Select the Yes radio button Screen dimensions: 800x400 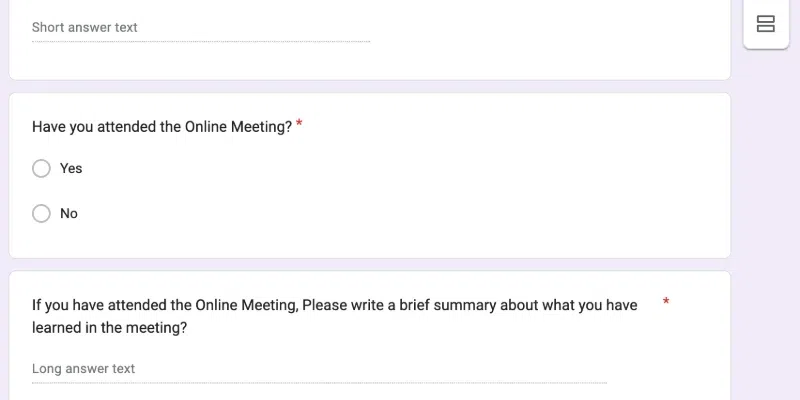[41, 169]
